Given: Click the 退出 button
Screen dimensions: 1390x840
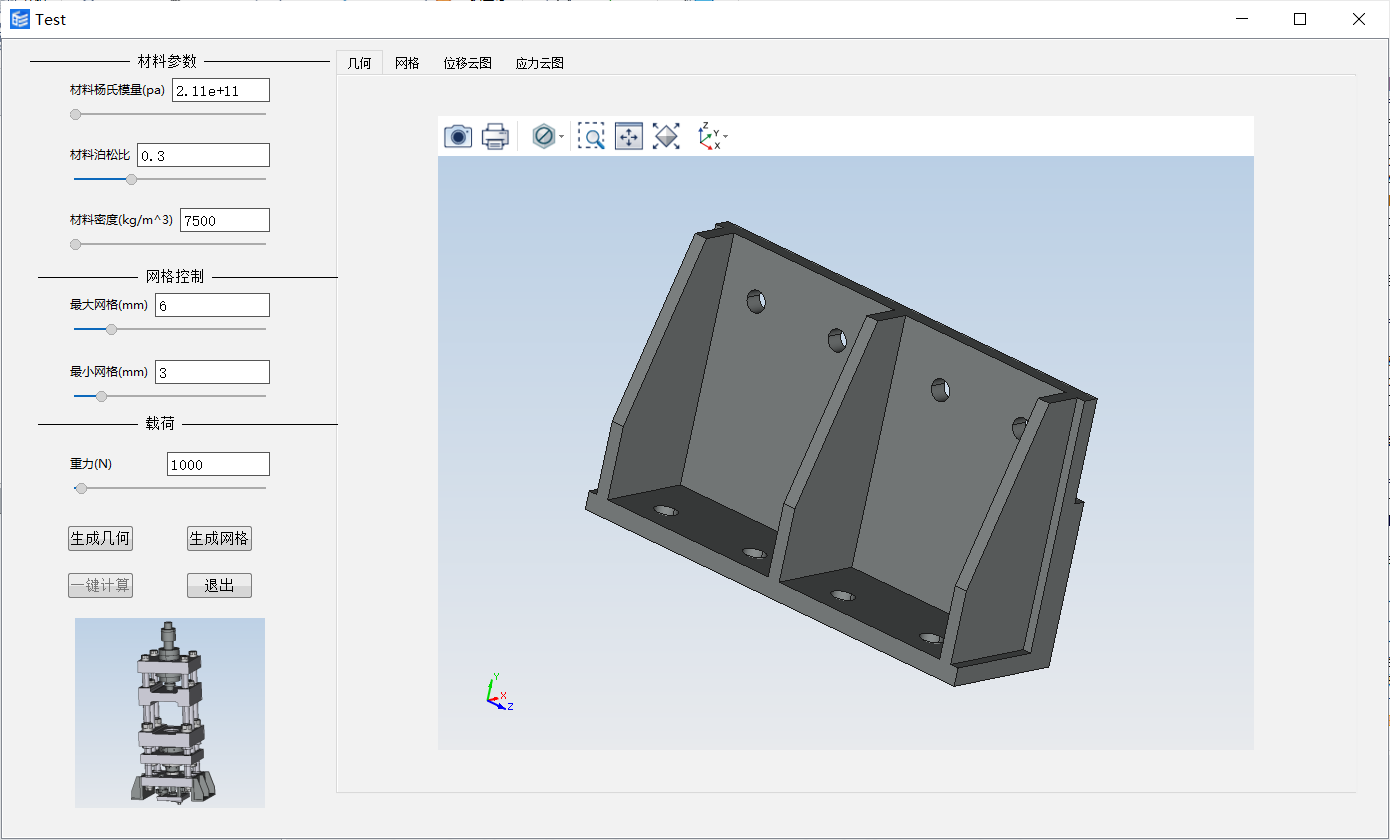Looking at the screenshot, I should (x=219, y=586).
